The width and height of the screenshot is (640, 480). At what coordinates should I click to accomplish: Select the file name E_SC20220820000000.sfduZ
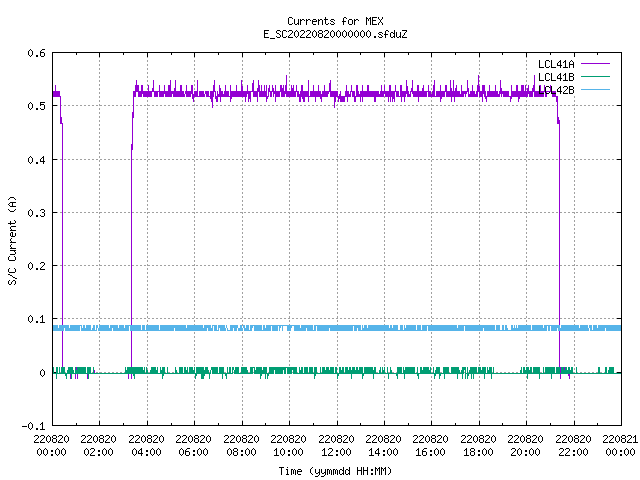click(x=335, y=34)
